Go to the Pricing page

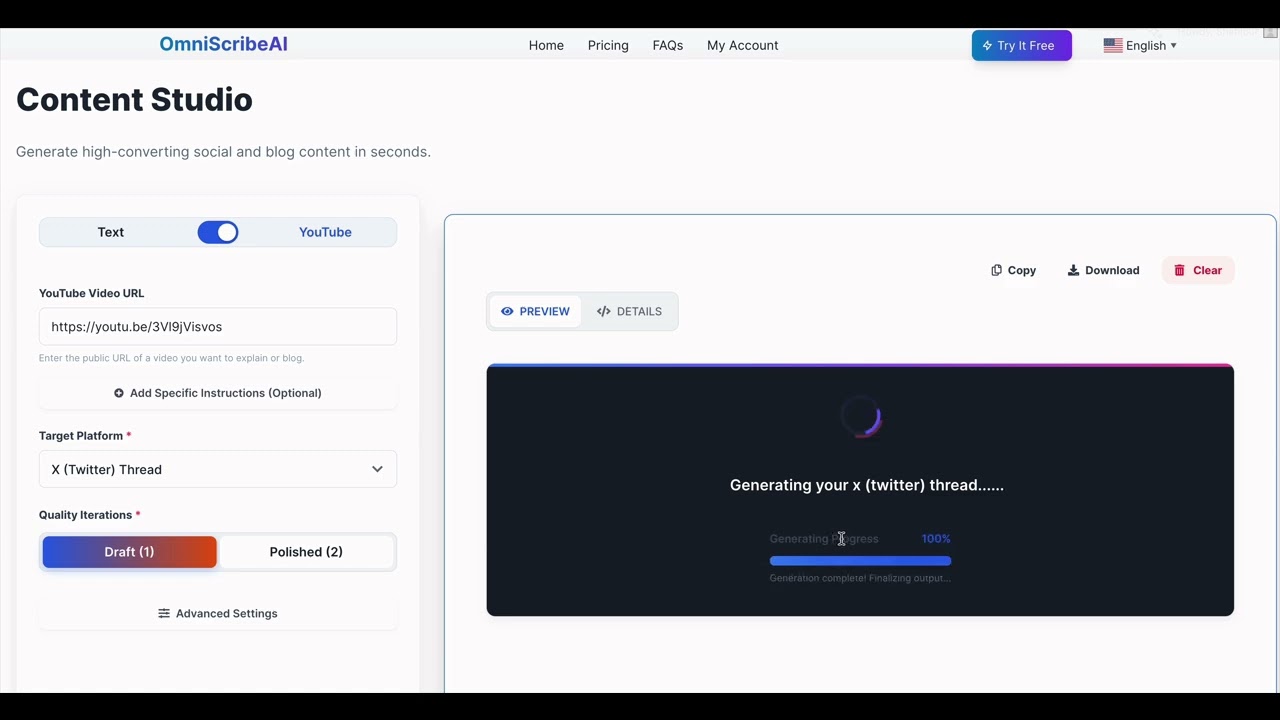(x=608, y=45)
